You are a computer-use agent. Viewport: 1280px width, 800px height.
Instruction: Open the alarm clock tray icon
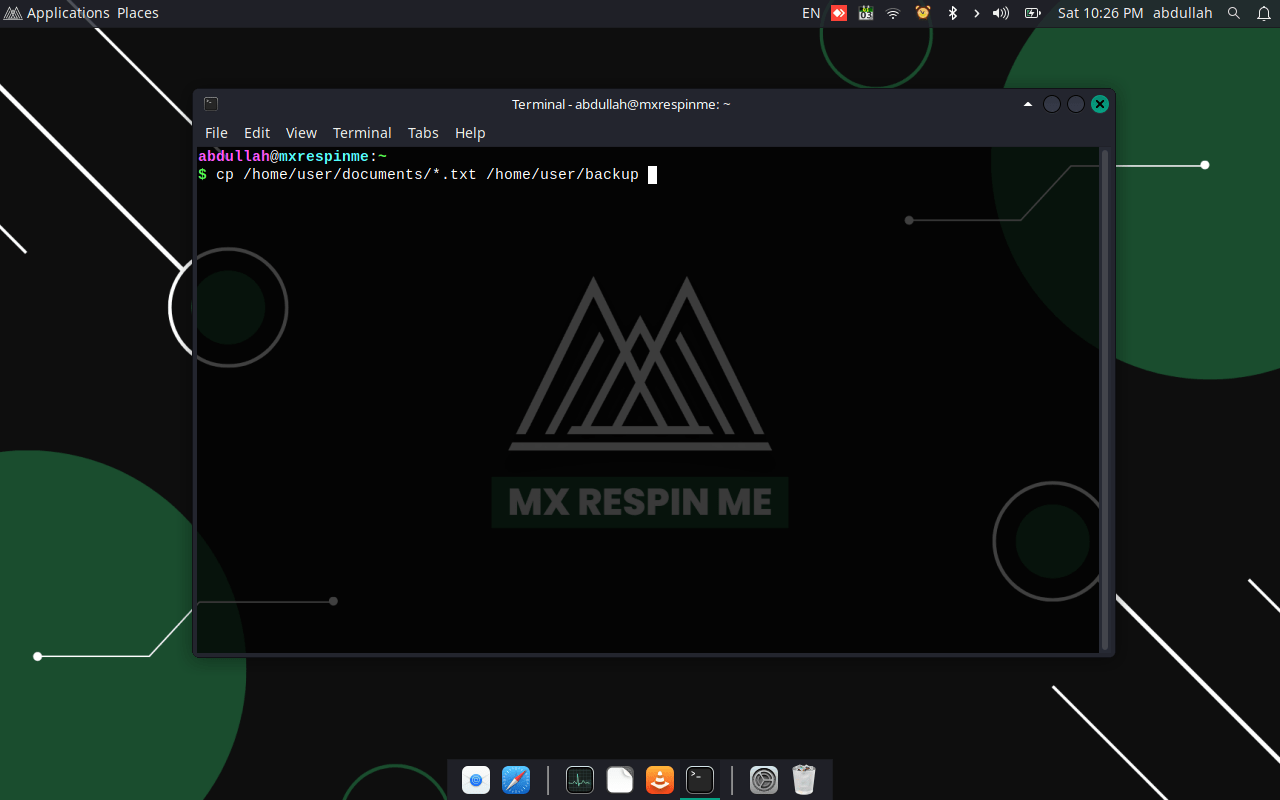click(923, 13)
